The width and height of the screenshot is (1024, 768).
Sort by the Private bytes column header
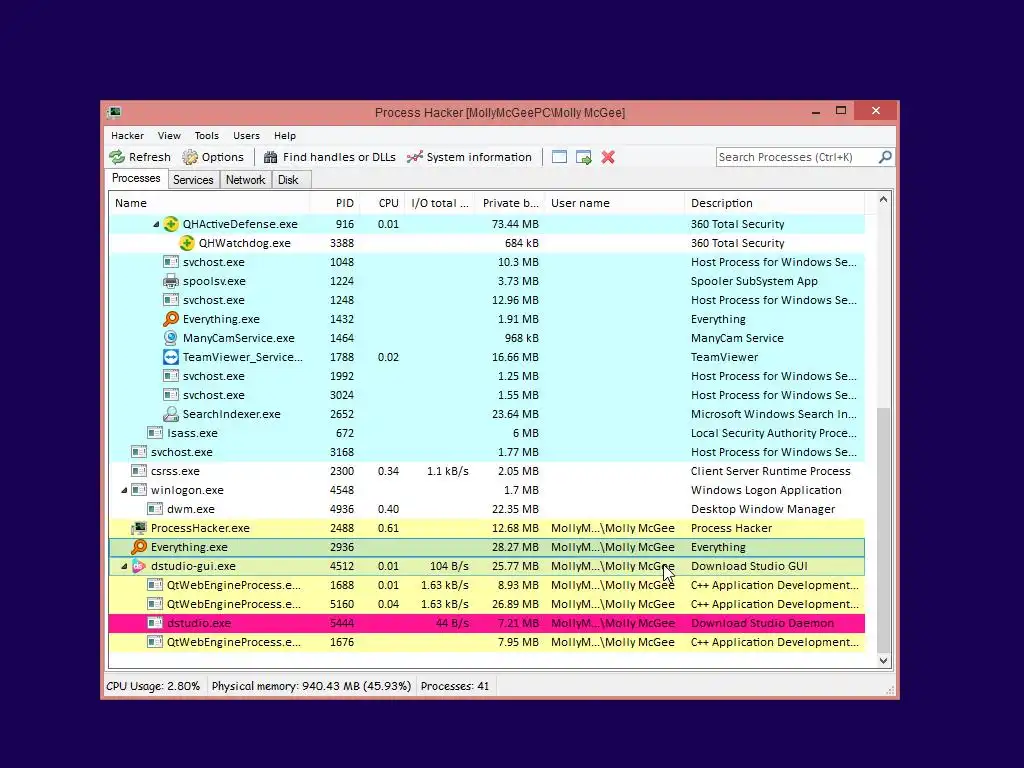(x=509, y=203)
